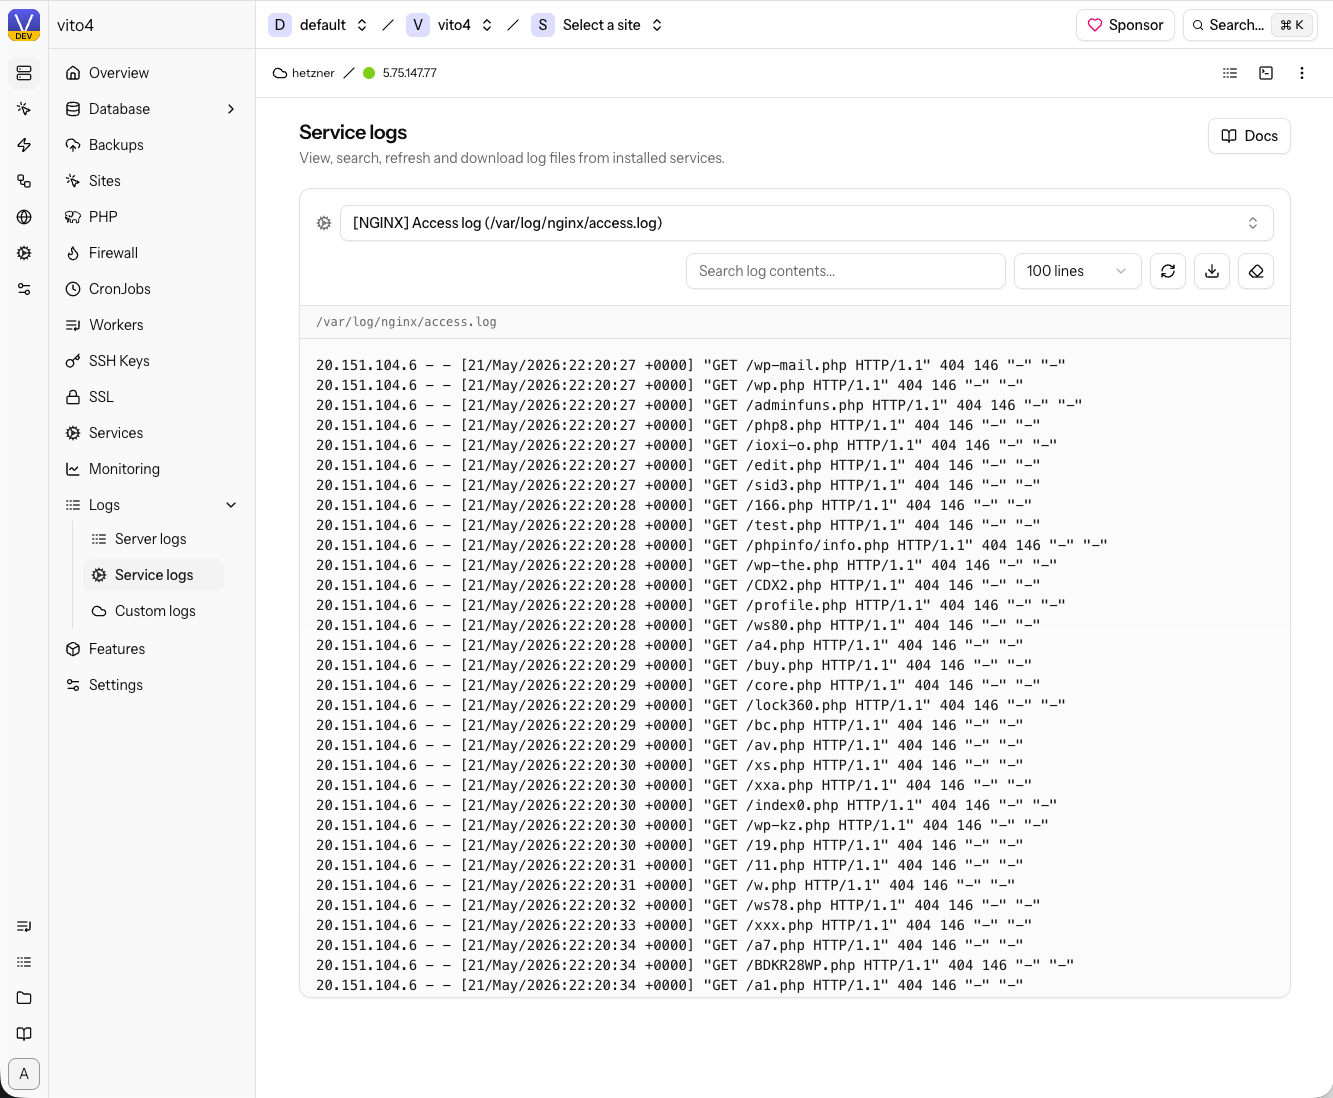
Task: Open the Select a site switcher
Action: click(x=598, y=25)
